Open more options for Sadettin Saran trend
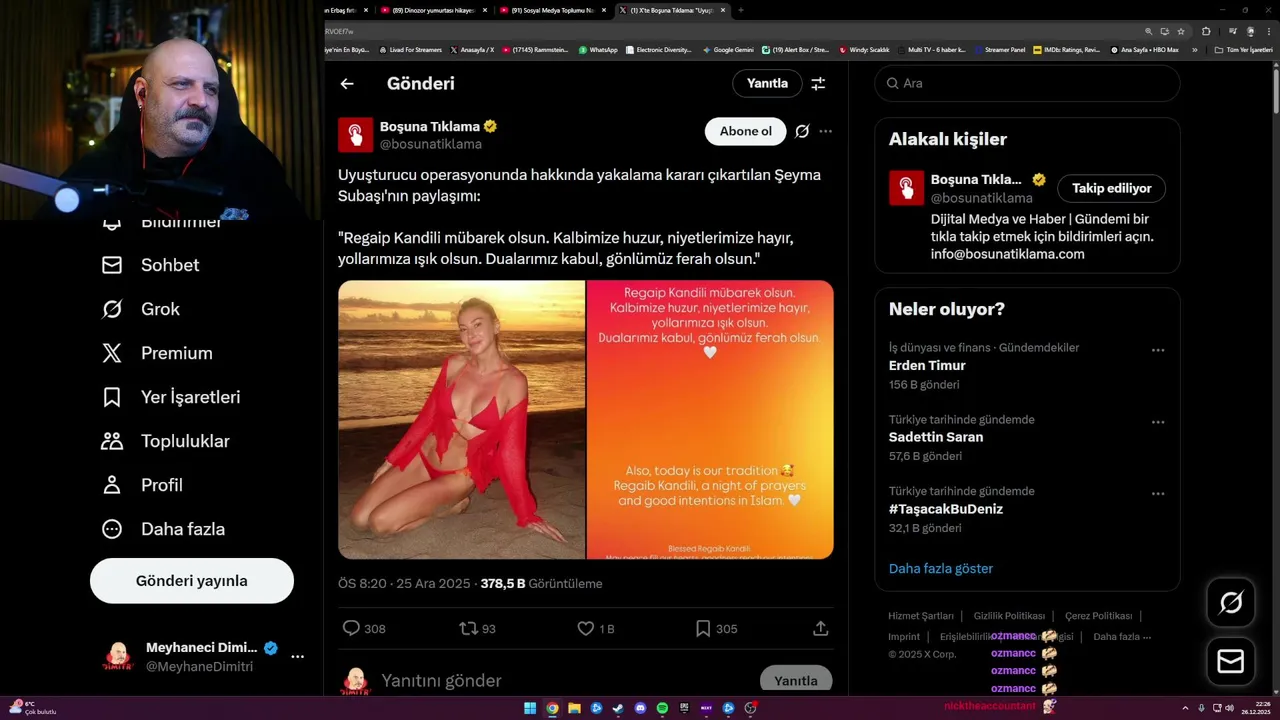The height and width of the screenshot is (720, 1280). (1158, 422)
